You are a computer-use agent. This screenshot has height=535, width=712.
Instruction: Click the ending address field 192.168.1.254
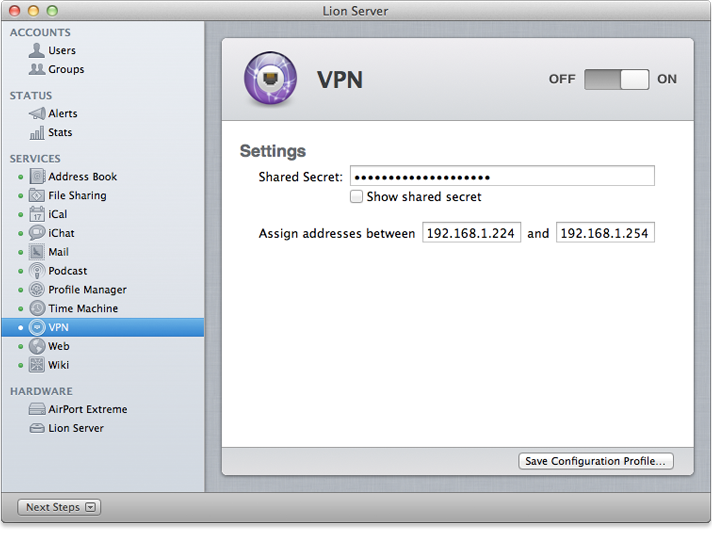coord(605,233)
